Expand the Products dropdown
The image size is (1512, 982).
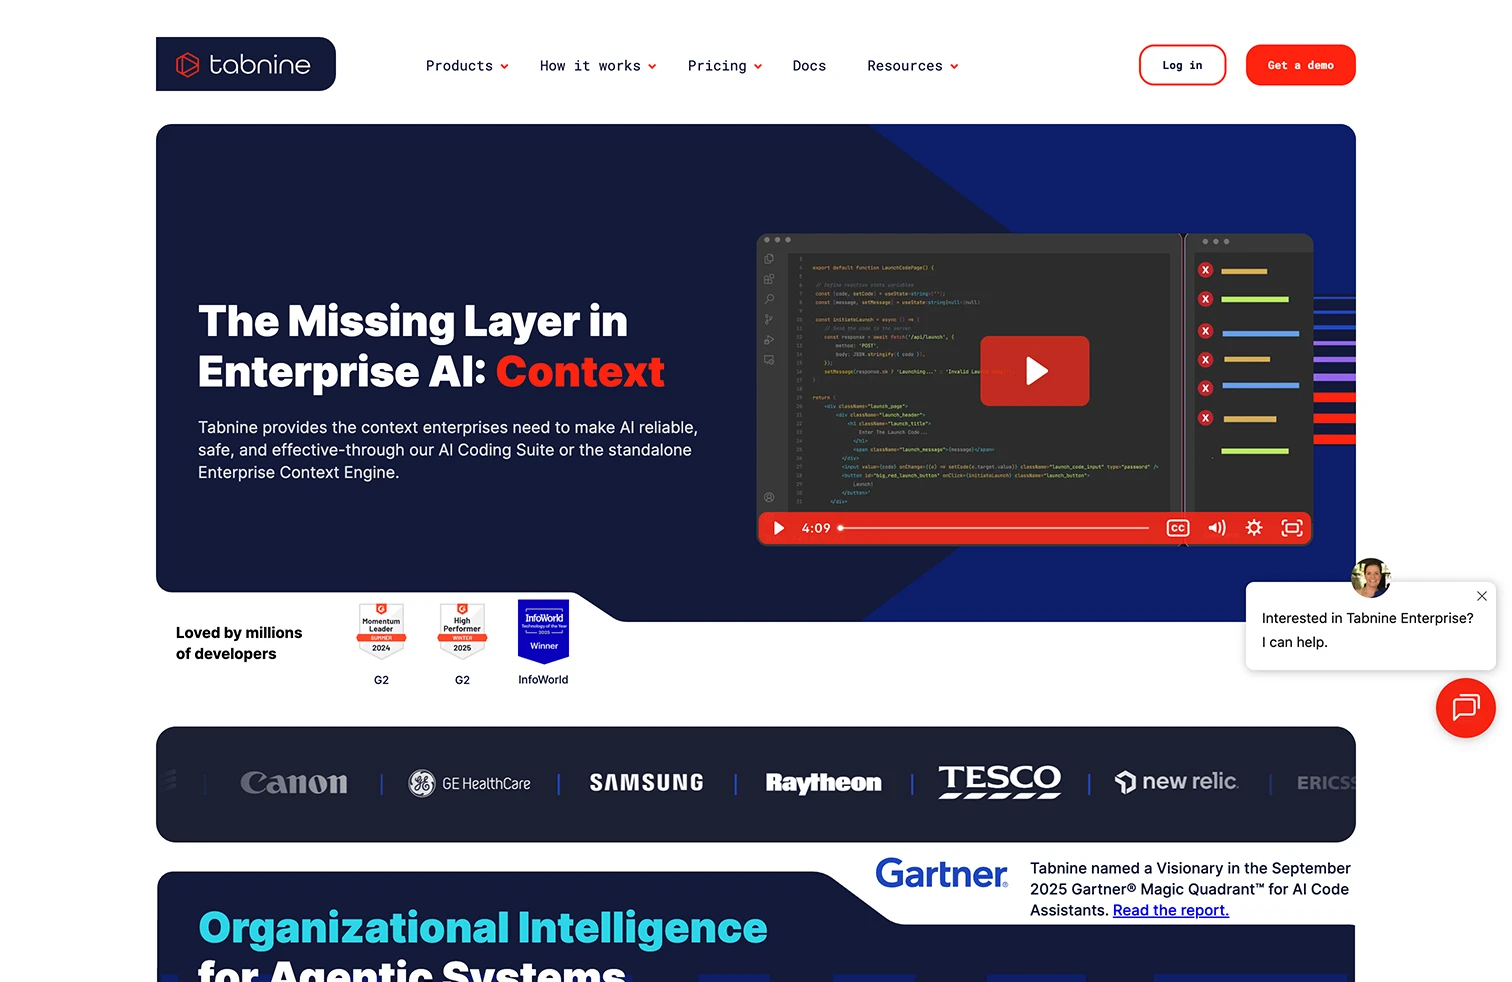coord(467,66)
